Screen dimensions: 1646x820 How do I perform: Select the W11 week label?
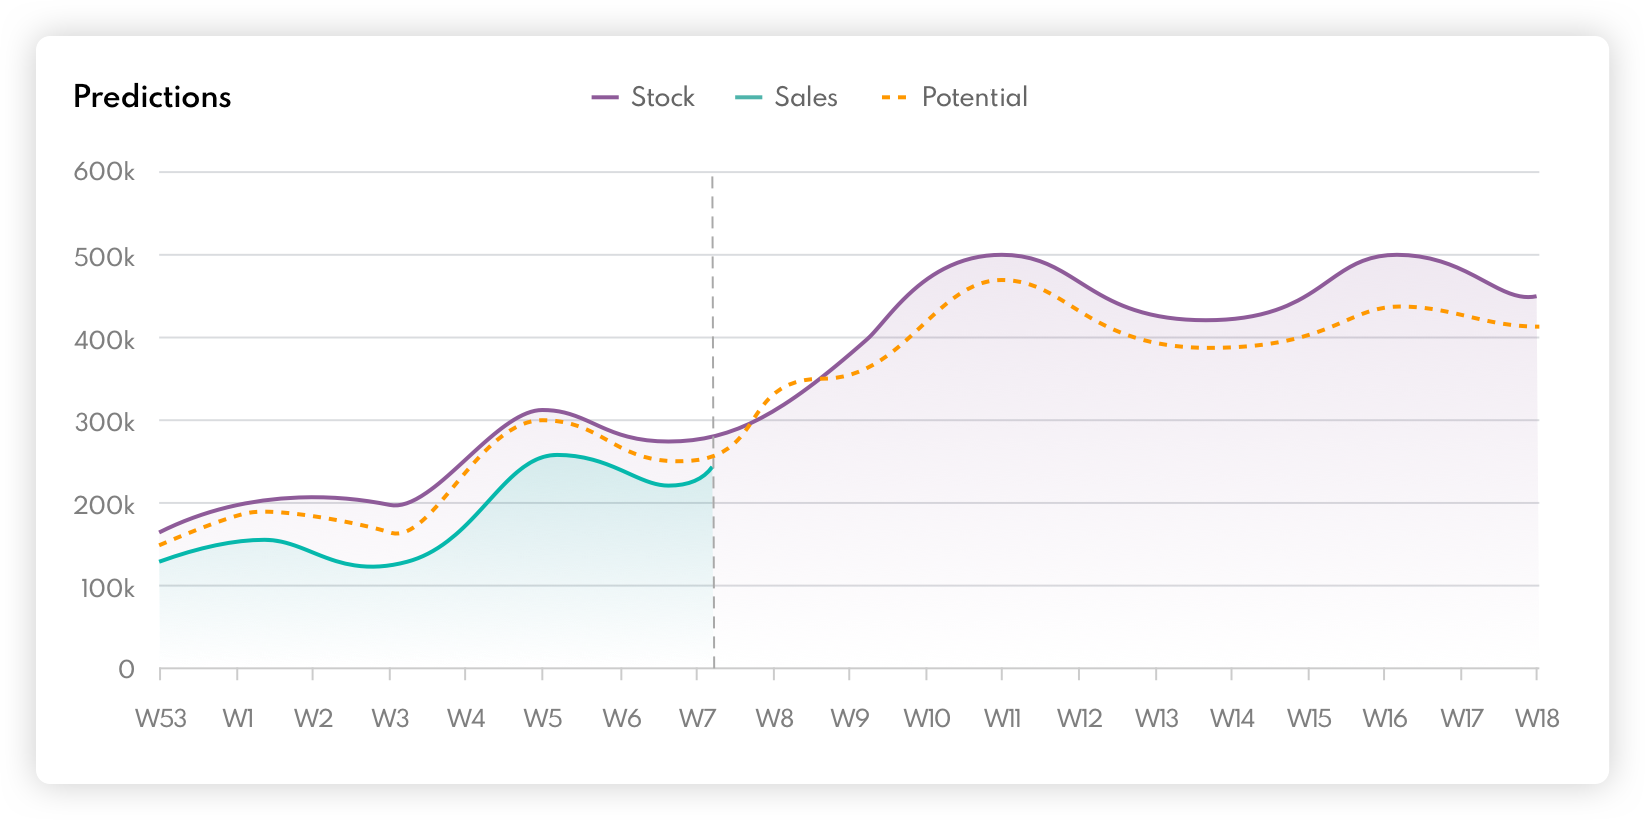coord(1002,718)
